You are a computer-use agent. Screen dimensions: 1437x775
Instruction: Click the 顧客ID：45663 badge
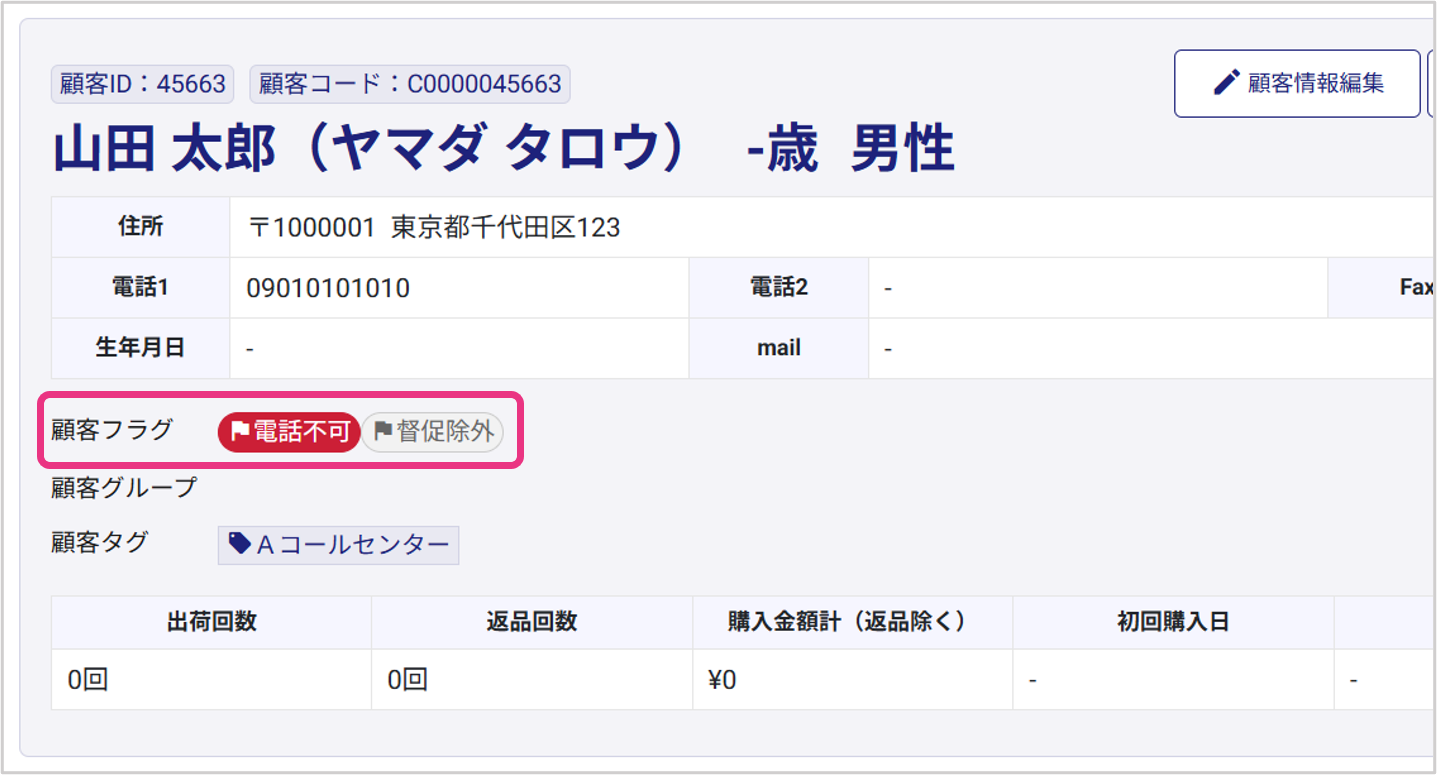(142, 84)
